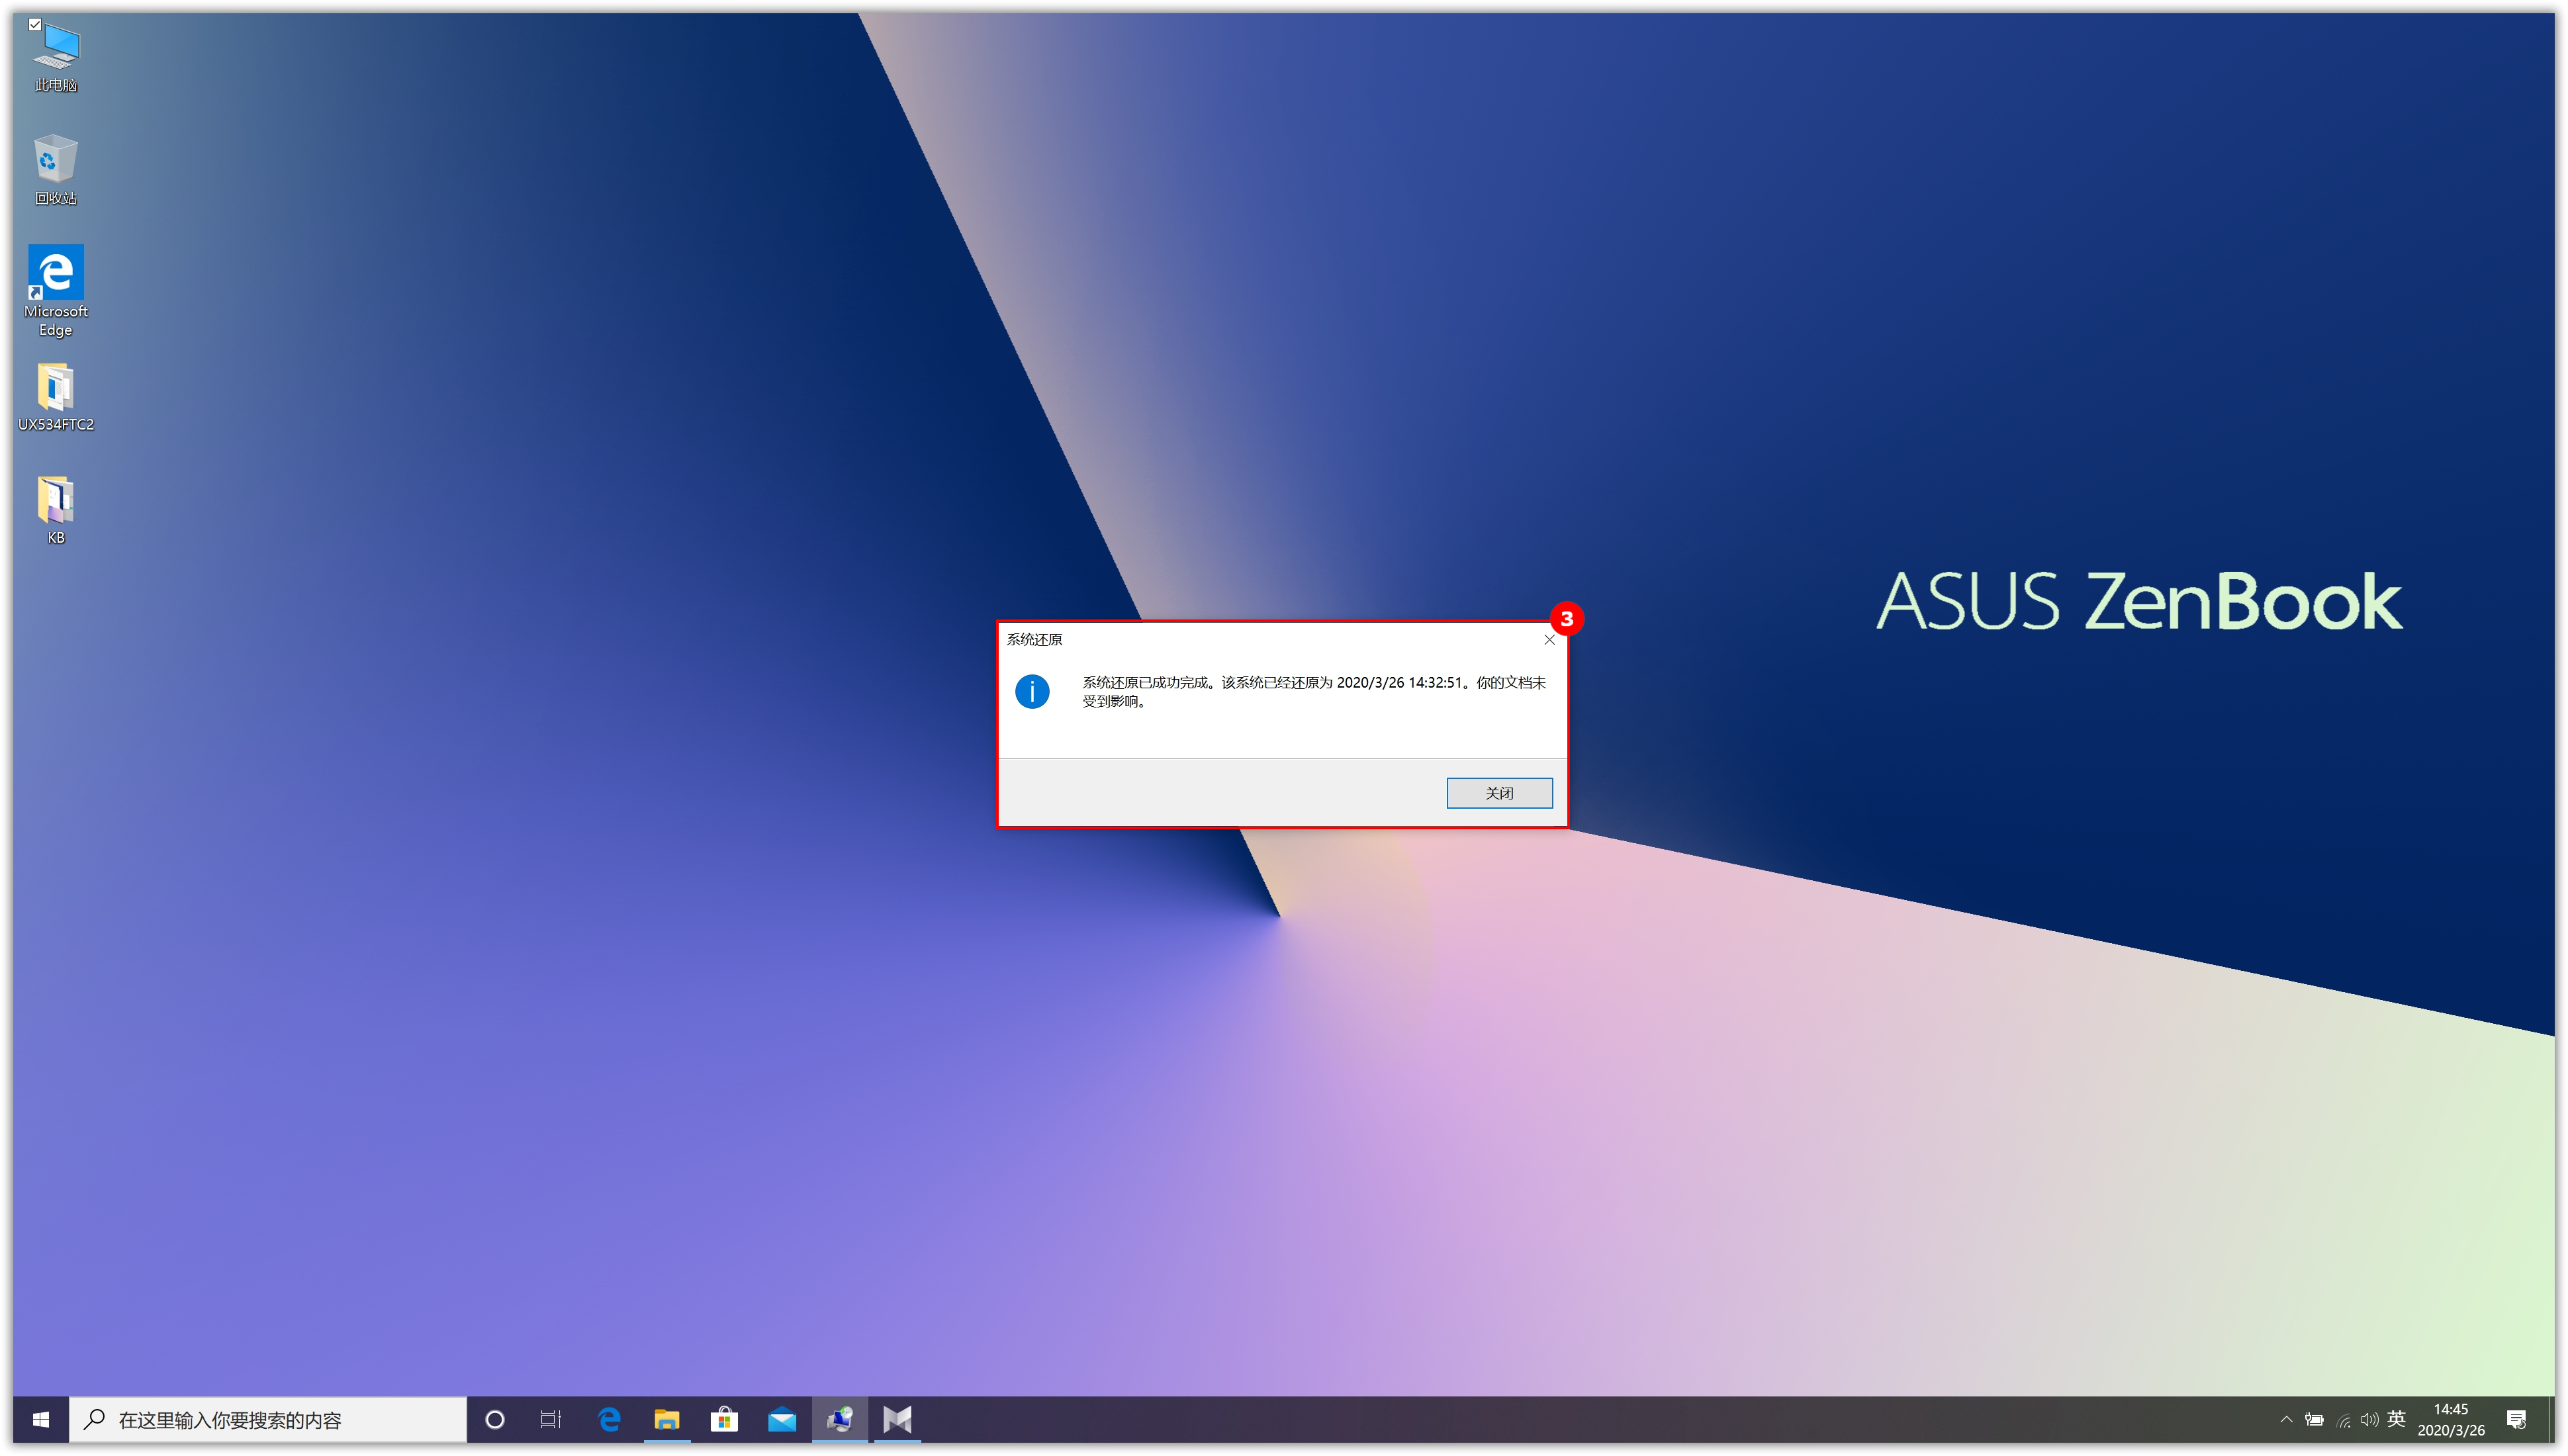Open Microsoft Store from the taskbar
Screen dimensions: 2568x1456
coord(724,1419)
